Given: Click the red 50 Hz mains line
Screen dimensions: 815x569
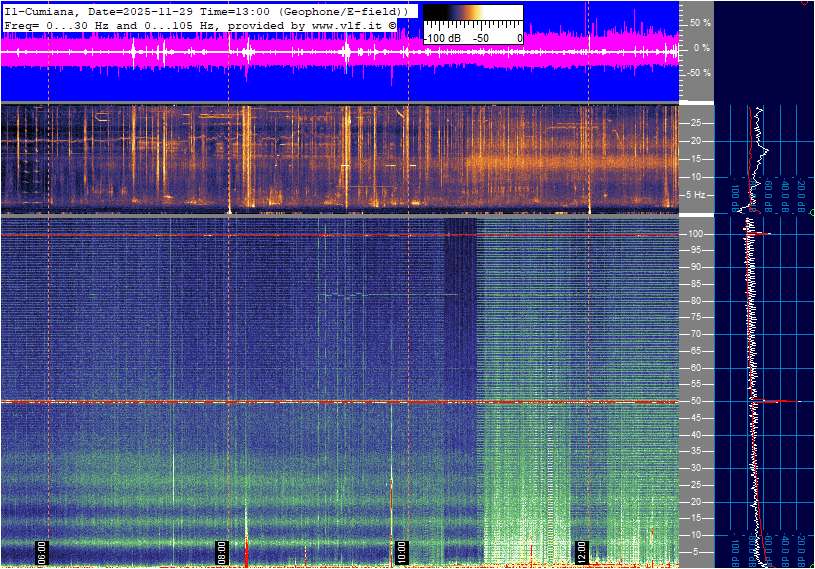Looking at the screenshot, I should click(300, 402).
